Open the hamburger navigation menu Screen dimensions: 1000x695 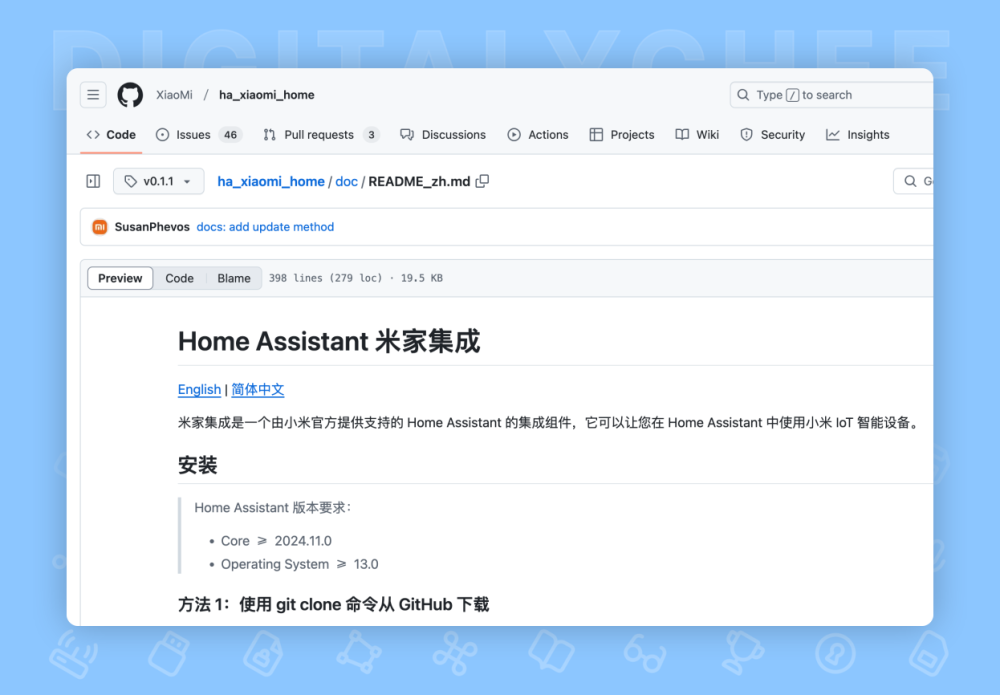point(93,95)
